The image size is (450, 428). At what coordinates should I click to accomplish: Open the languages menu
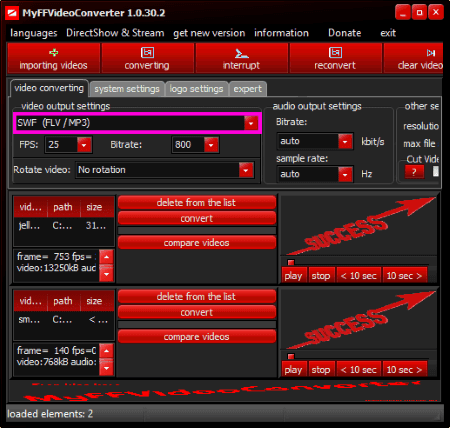point(34,33)
